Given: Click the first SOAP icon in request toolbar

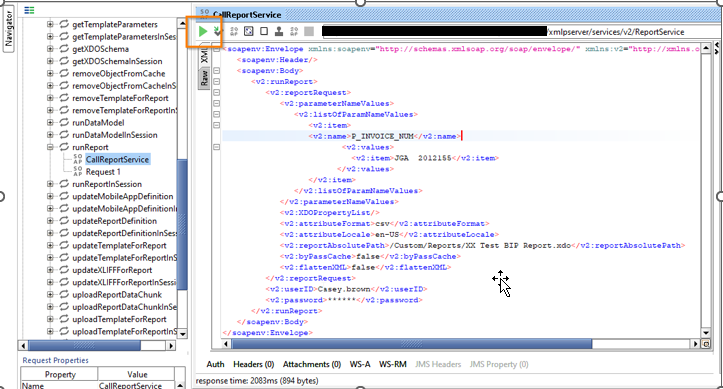Looking at the screenshot, I should [234, 31].
